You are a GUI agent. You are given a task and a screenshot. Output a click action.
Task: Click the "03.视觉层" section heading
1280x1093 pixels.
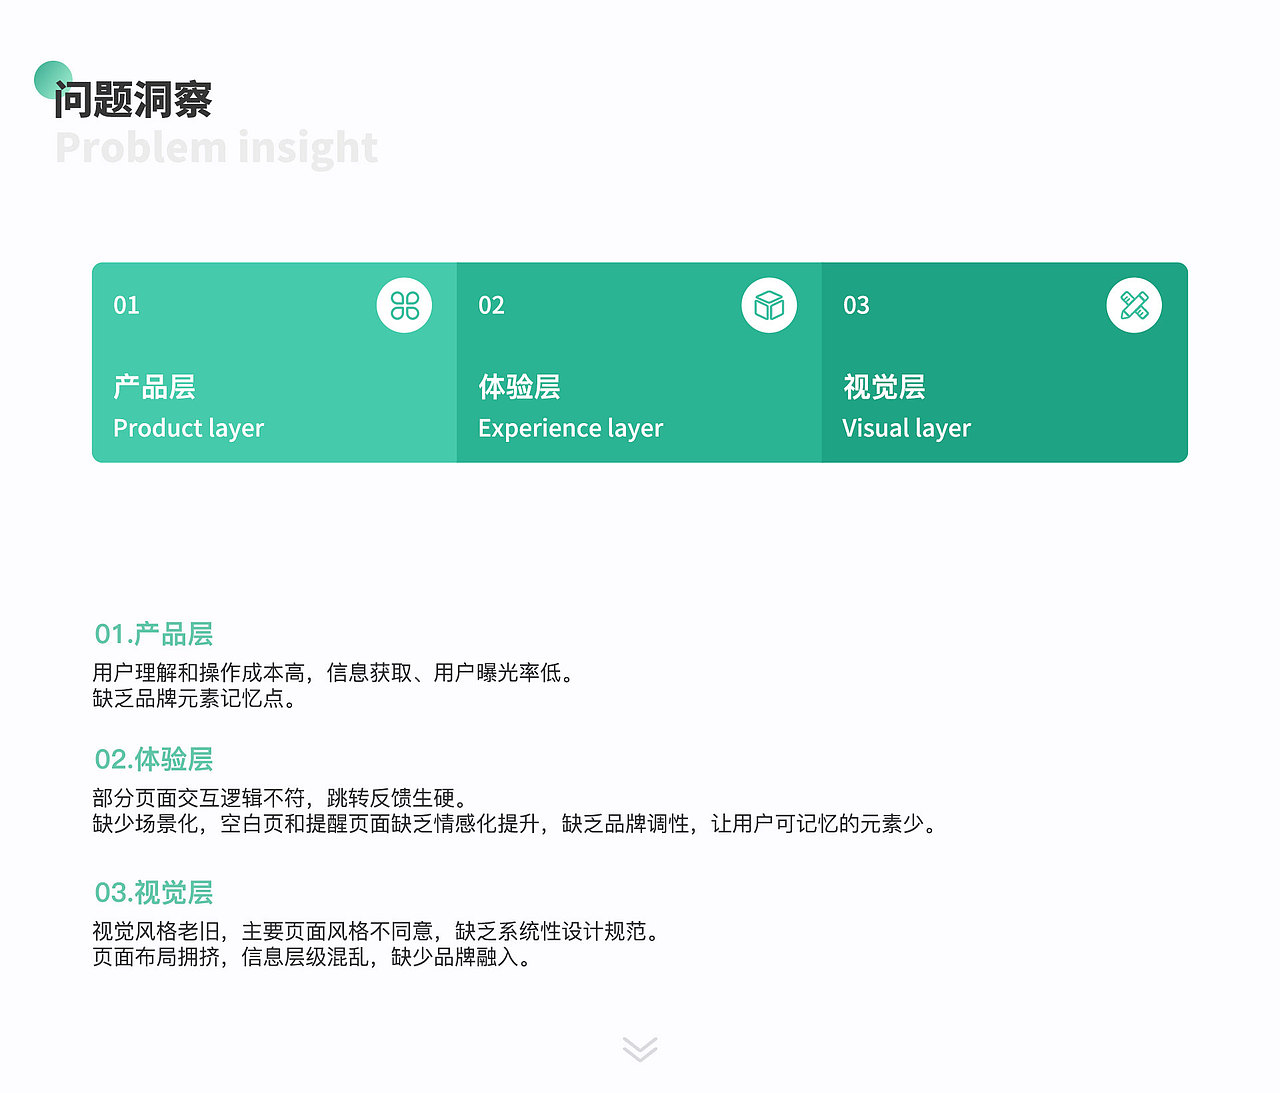[x=153, y=892]
